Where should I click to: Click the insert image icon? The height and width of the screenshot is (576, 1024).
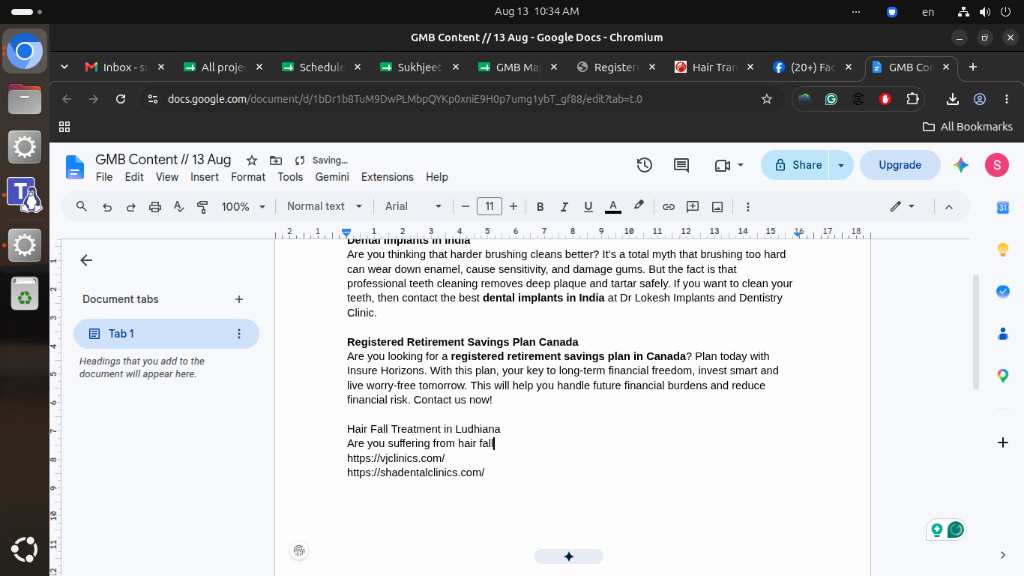(x=717, y=207)
